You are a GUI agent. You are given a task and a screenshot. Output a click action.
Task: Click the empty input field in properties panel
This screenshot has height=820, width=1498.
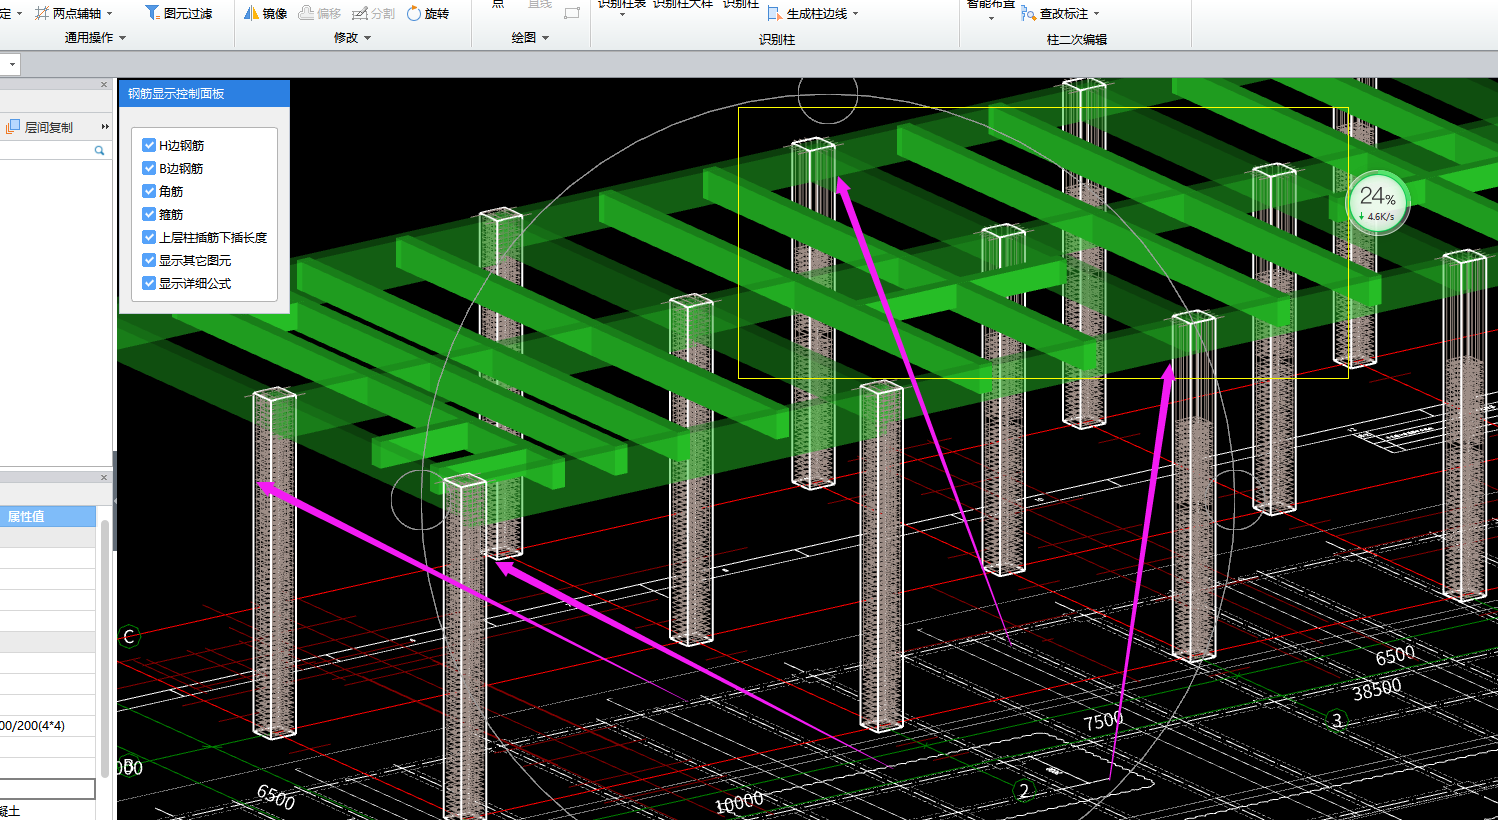pyautogui.click(x=47, y=789)
